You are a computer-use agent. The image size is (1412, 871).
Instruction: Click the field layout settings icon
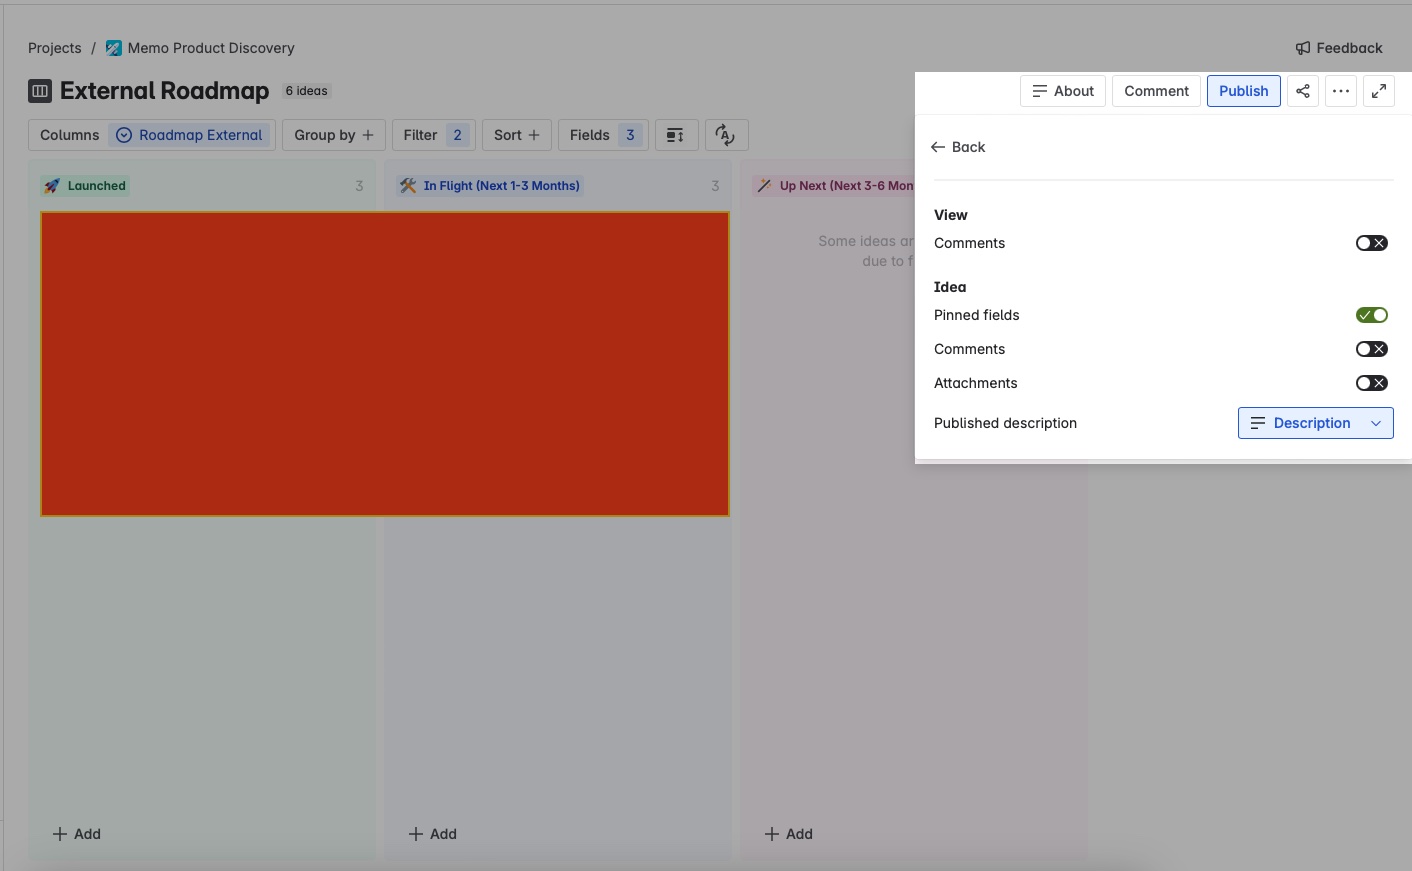click(676, 135)
